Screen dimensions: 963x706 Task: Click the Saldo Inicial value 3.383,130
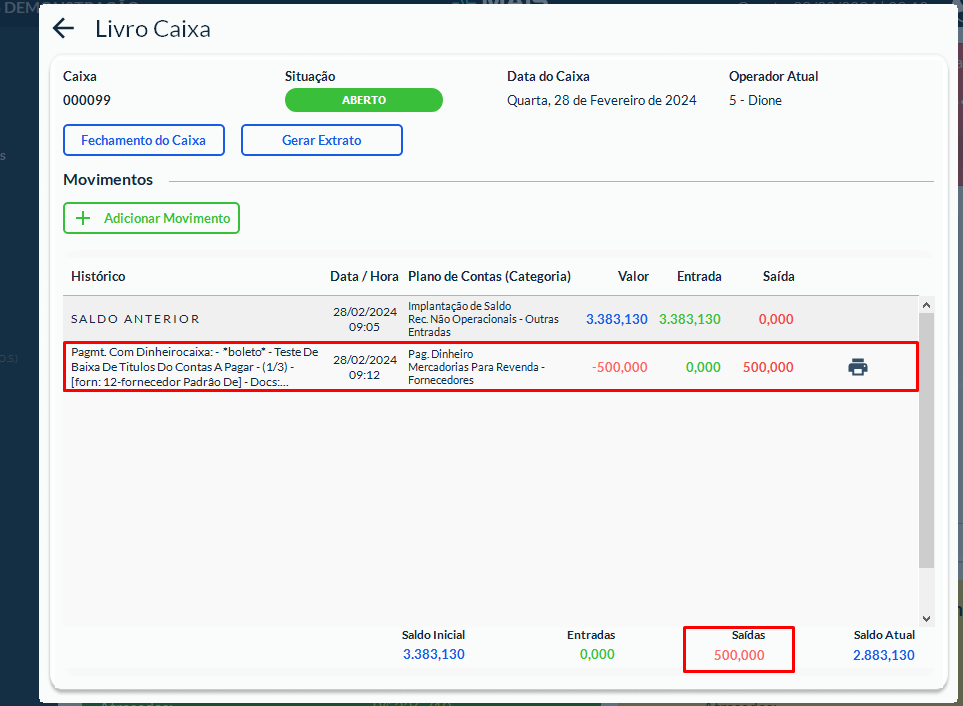(433, 655)
